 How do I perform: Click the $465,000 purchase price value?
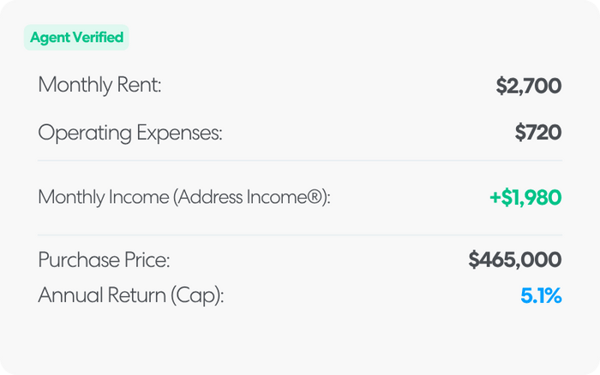click(x=515, y=260)
